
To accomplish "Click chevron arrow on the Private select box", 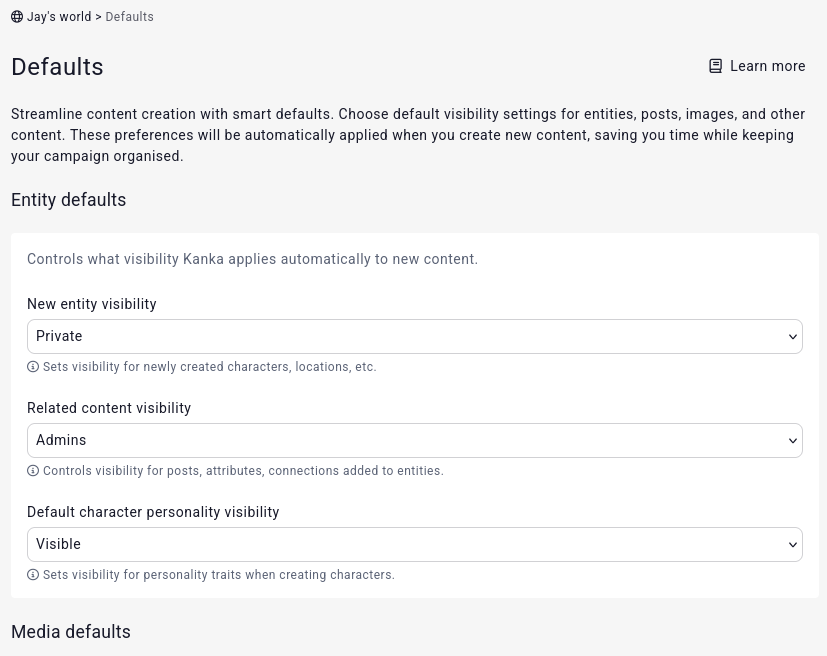I will click(x=793, y=337).
